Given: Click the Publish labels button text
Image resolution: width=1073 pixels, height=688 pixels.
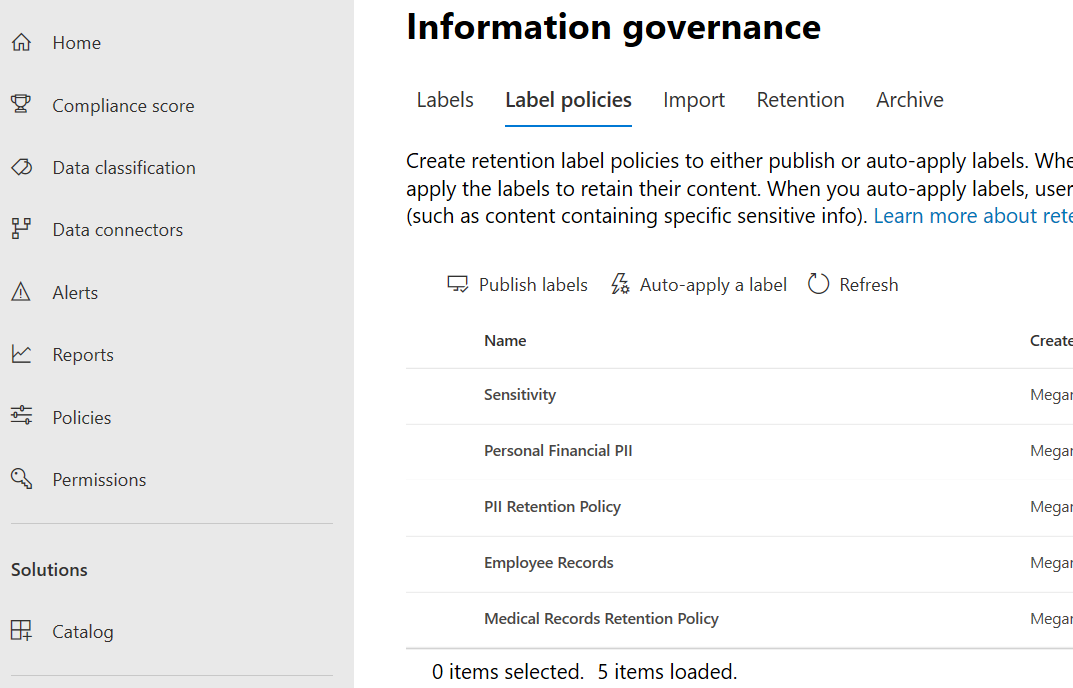Looking at the screenshot, I should (x=533, y=285).
